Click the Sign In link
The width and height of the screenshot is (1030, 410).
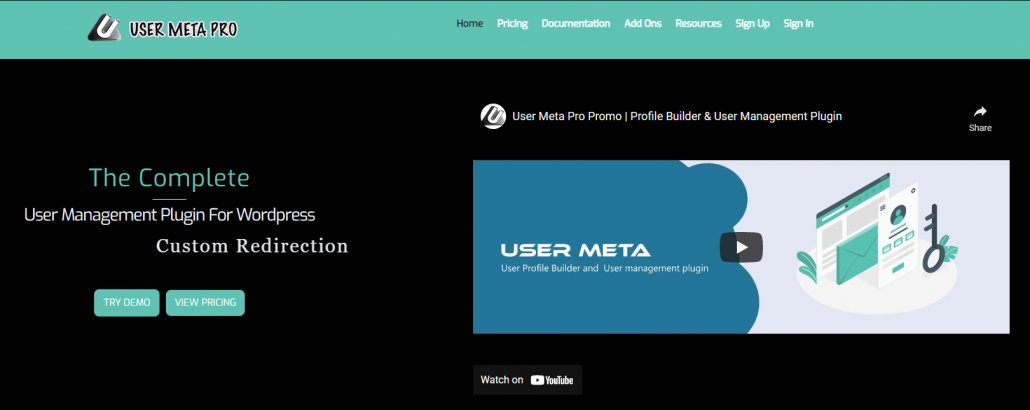[798, 24]
